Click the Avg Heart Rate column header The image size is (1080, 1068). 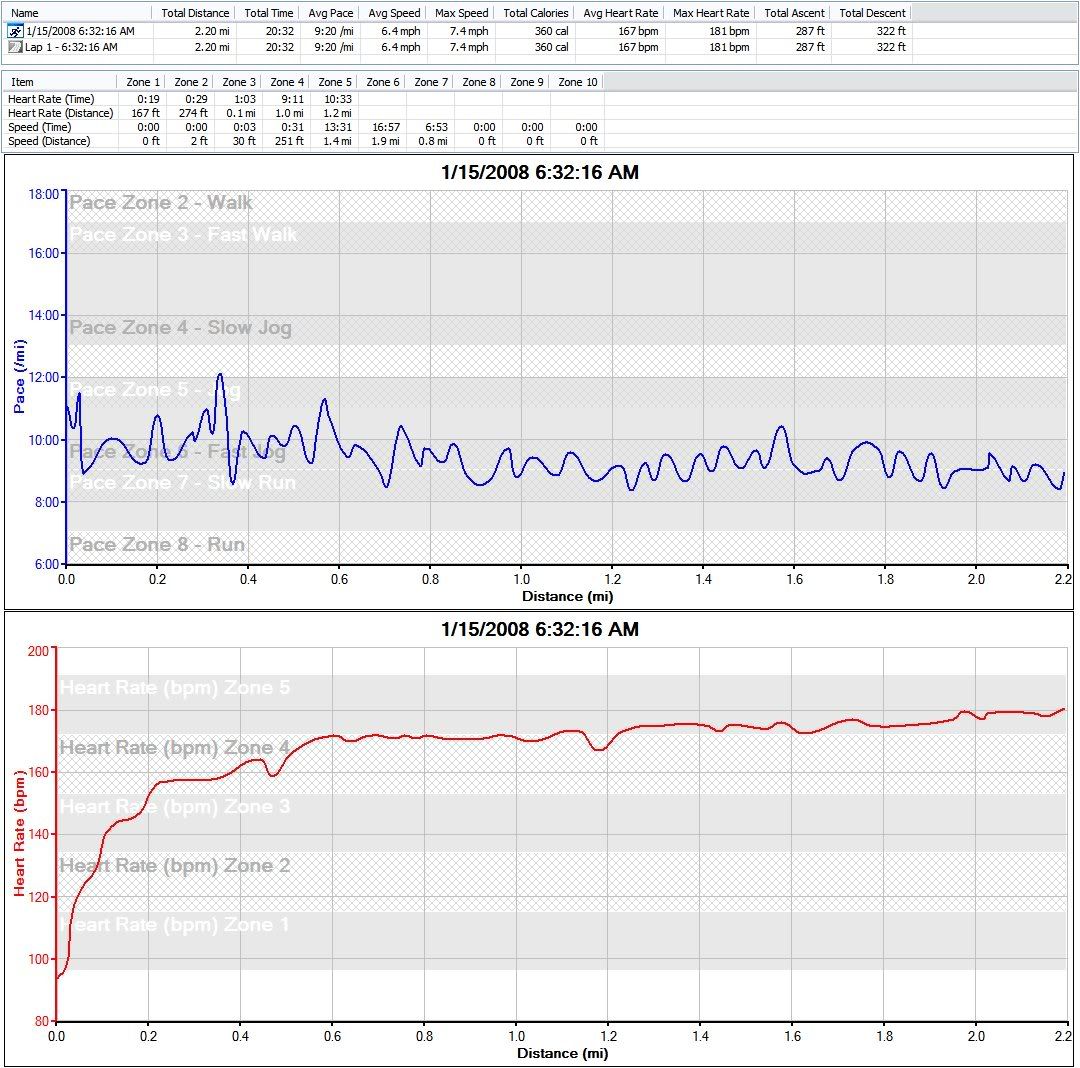click(x=620, y=13)
